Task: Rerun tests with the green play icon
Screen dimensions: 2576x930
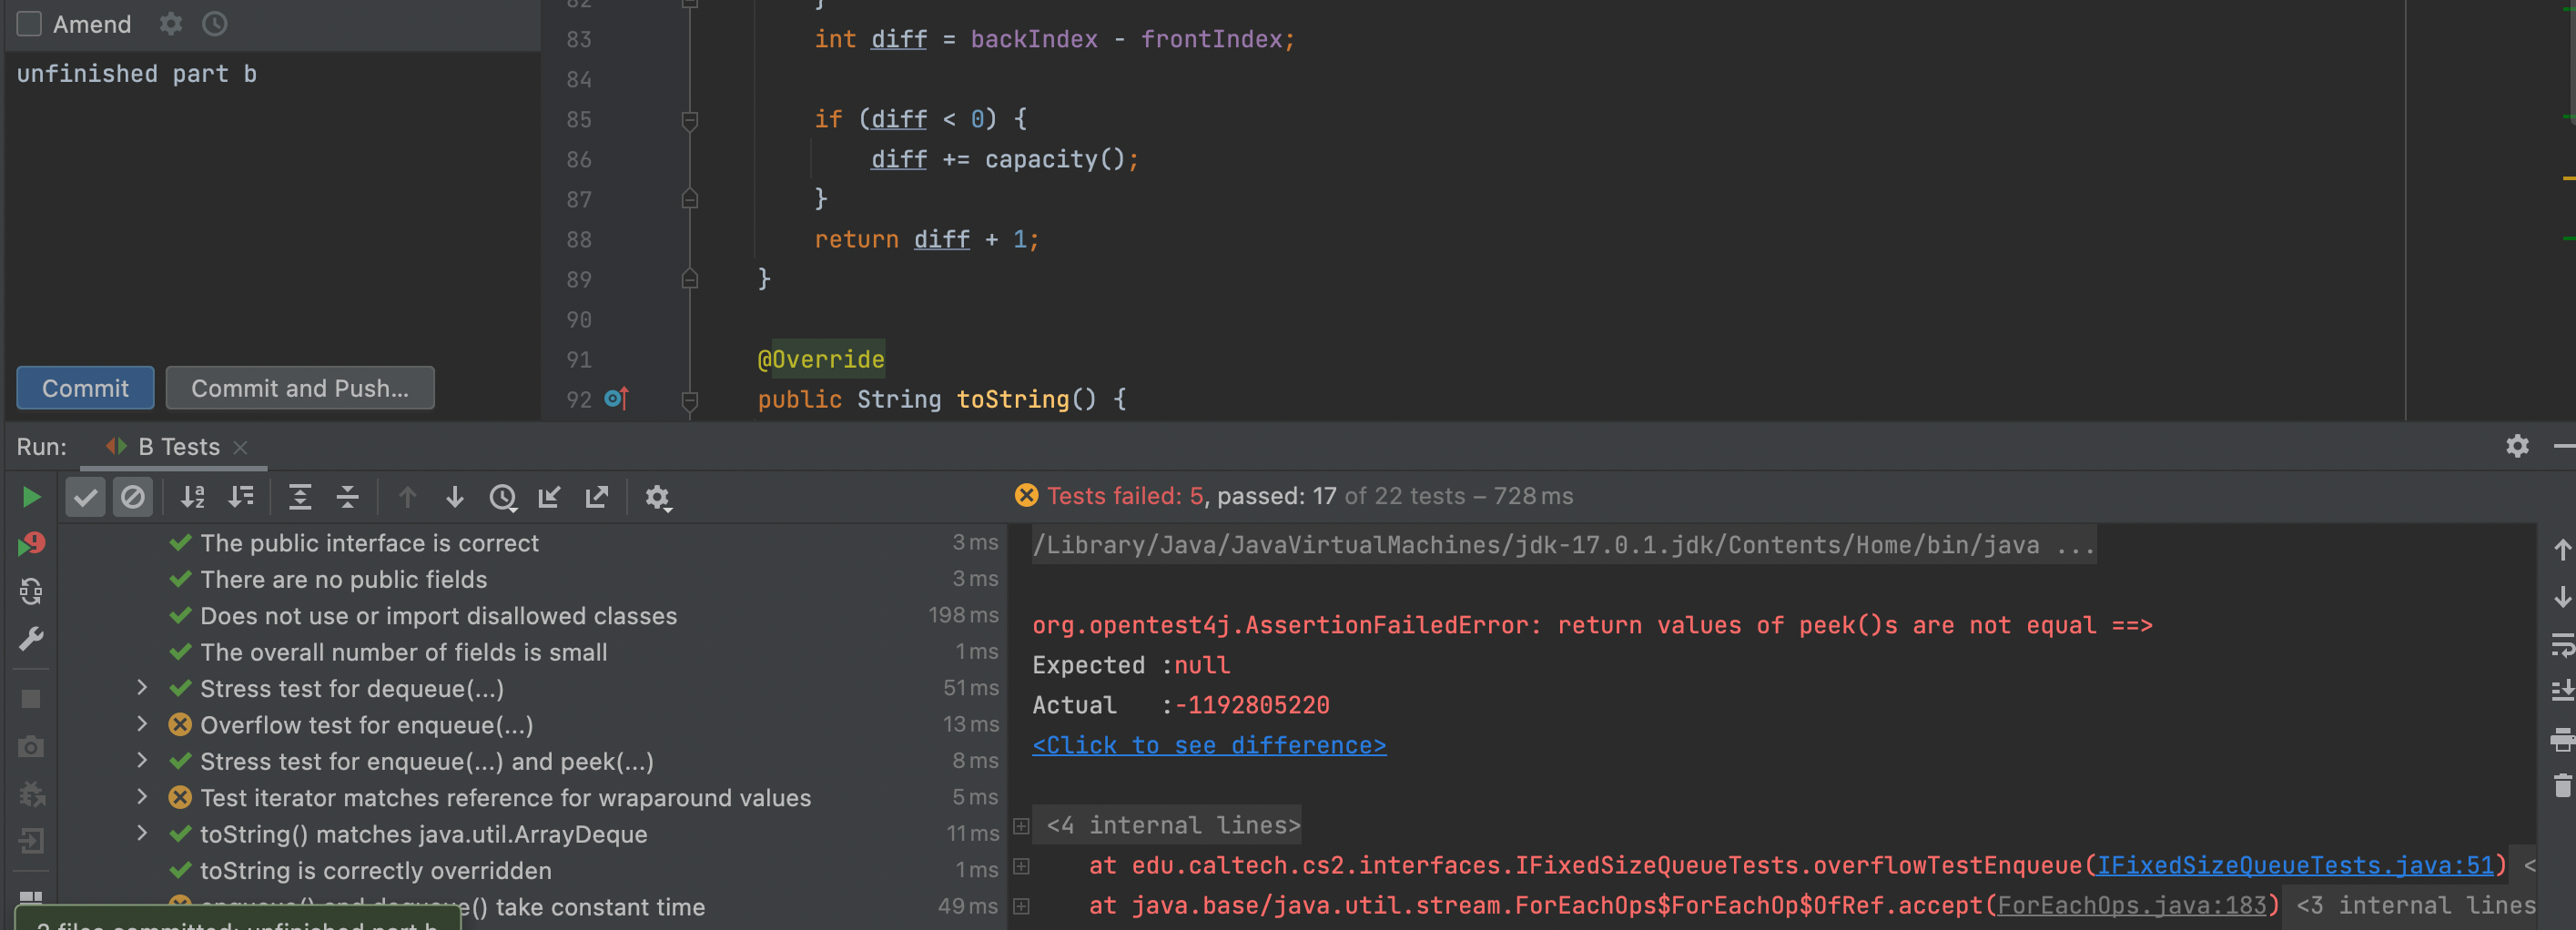Action: pos(30,497)
